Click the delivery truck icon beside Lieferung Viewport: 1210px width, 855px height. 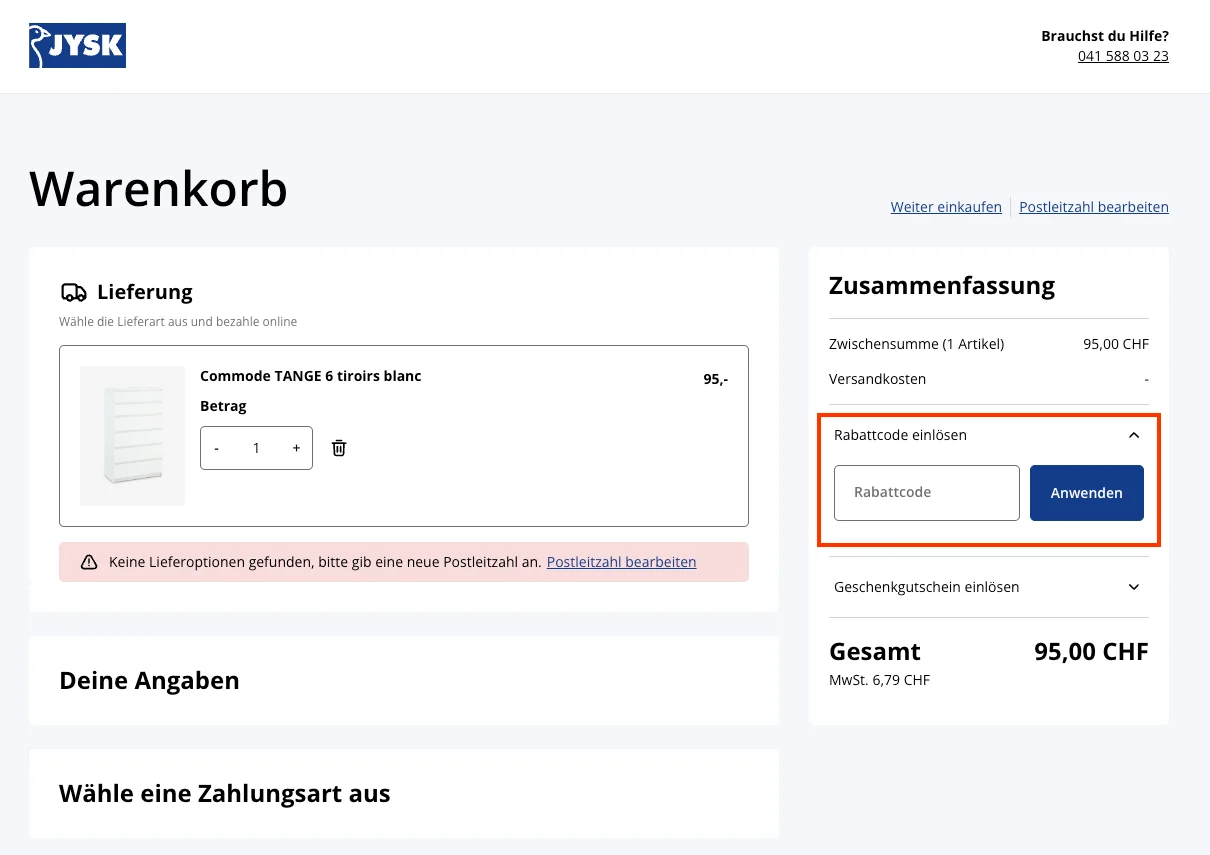[x=73, y=291]
